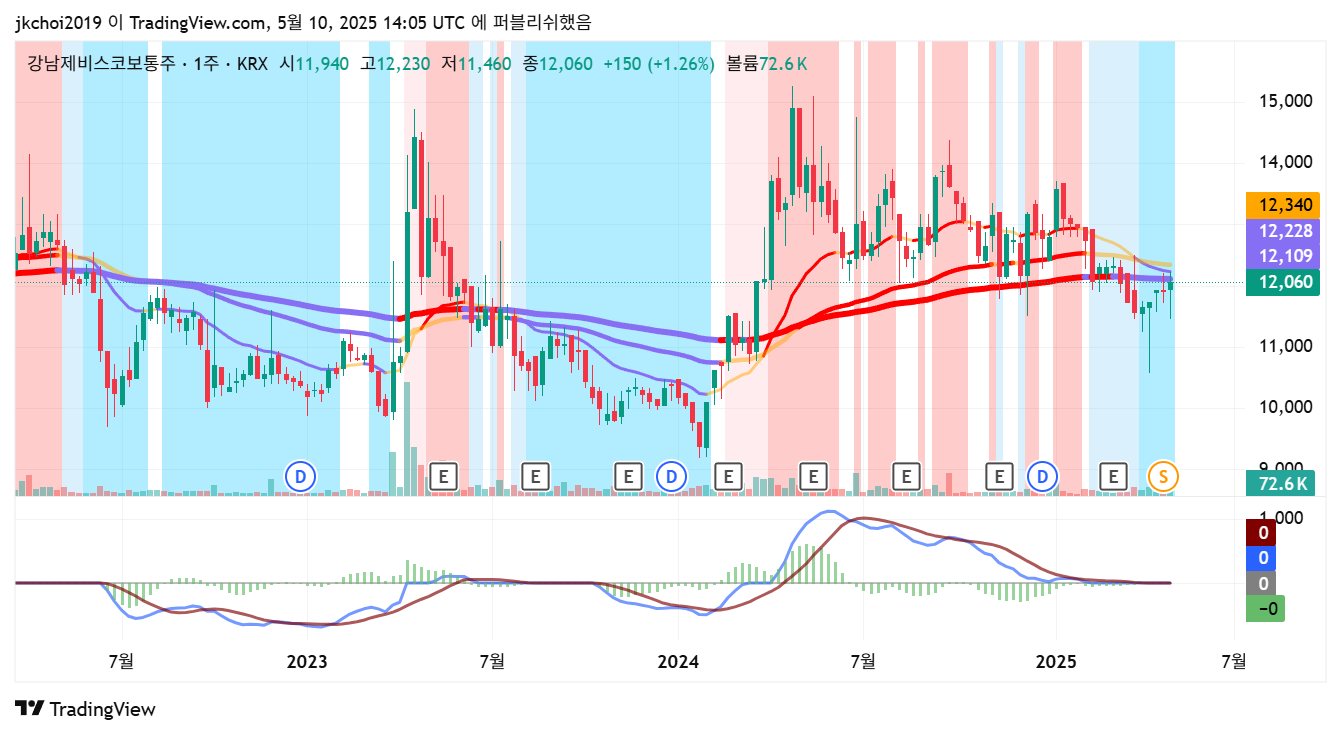Click the 7월 label between 2023 and 2024
This screenshot has width=1341, height=735.
[492, 661]
